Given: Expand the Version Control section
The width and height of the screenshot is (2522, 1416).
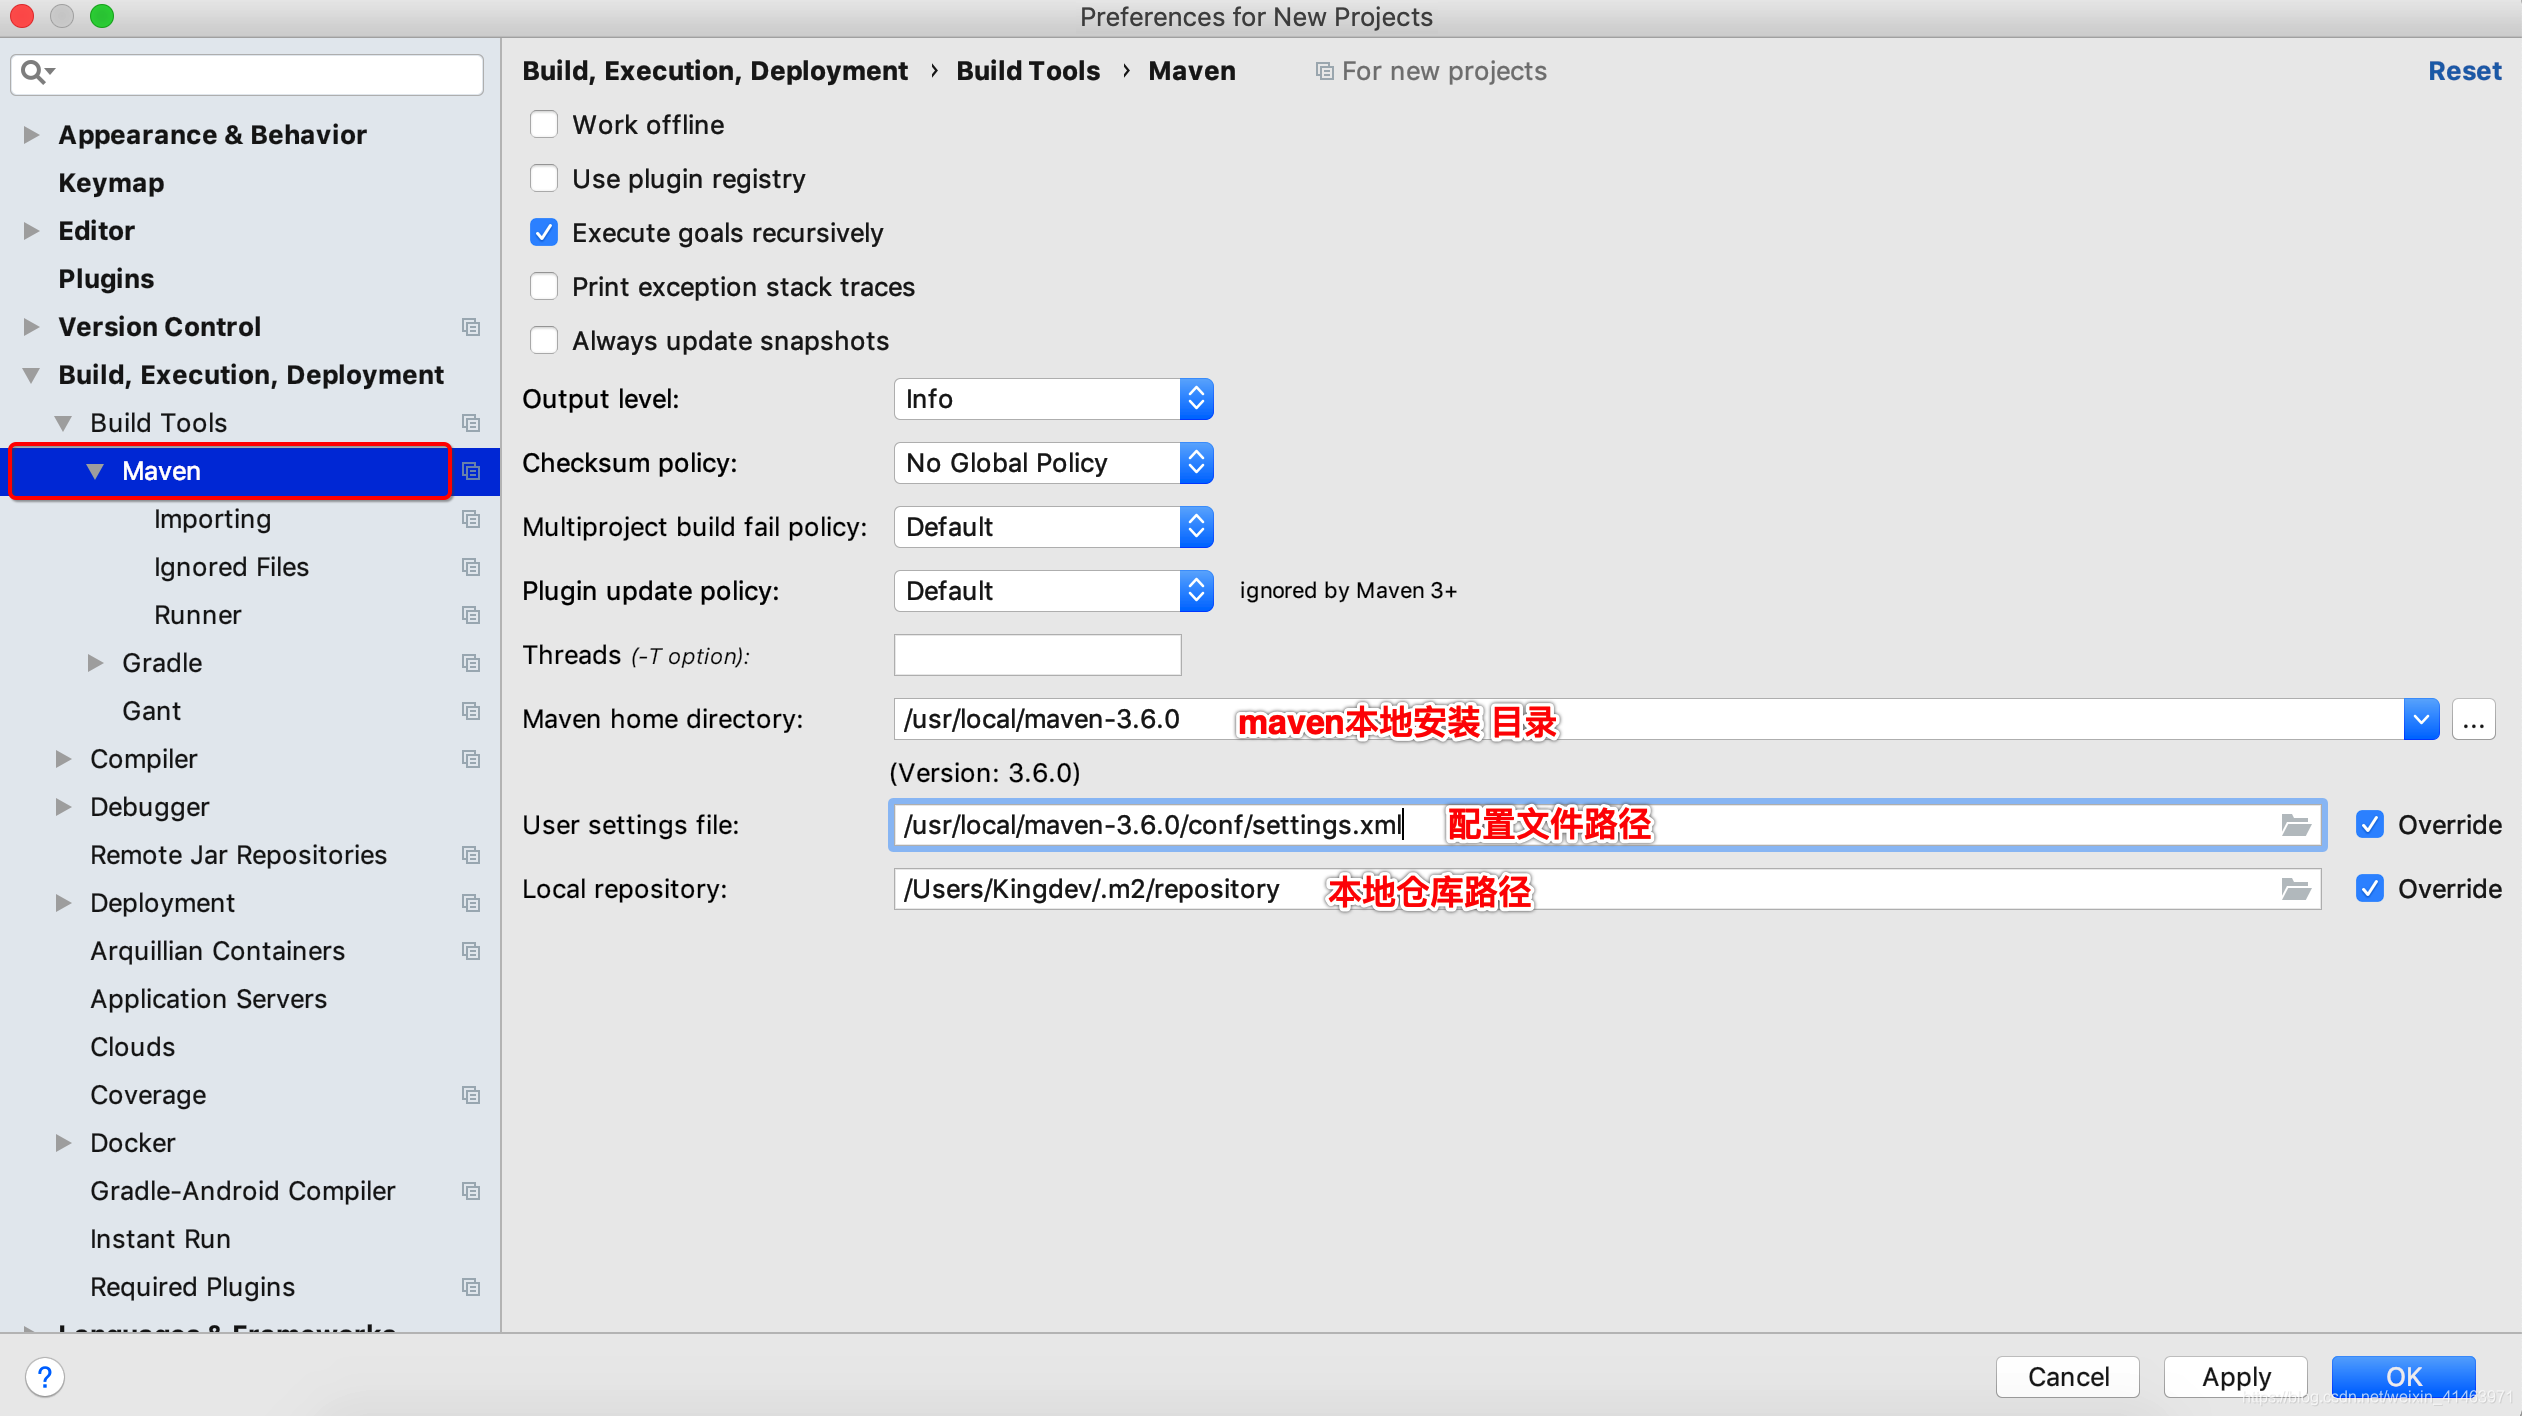Looking at the screenshot, I should (x=31, y=327).
